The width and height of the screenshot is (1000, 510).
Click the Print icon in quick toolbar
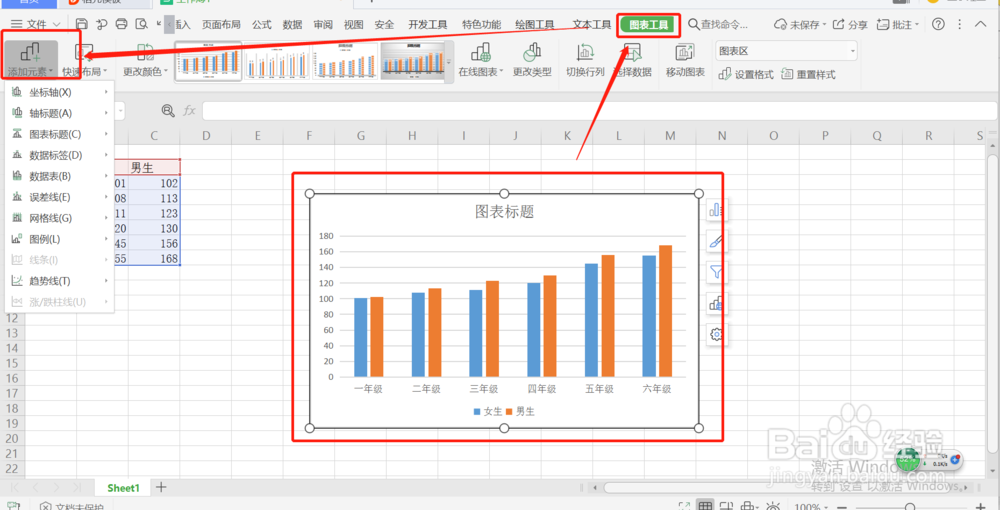click(x=122, y=24)
